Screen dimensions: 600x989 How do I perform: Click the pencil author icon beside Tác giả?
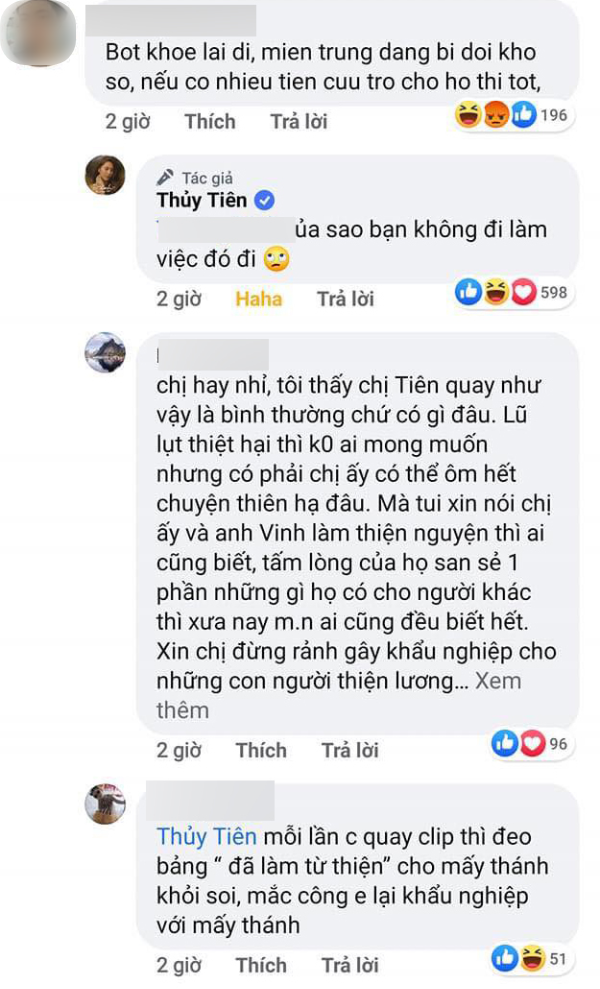click(165, 177)
